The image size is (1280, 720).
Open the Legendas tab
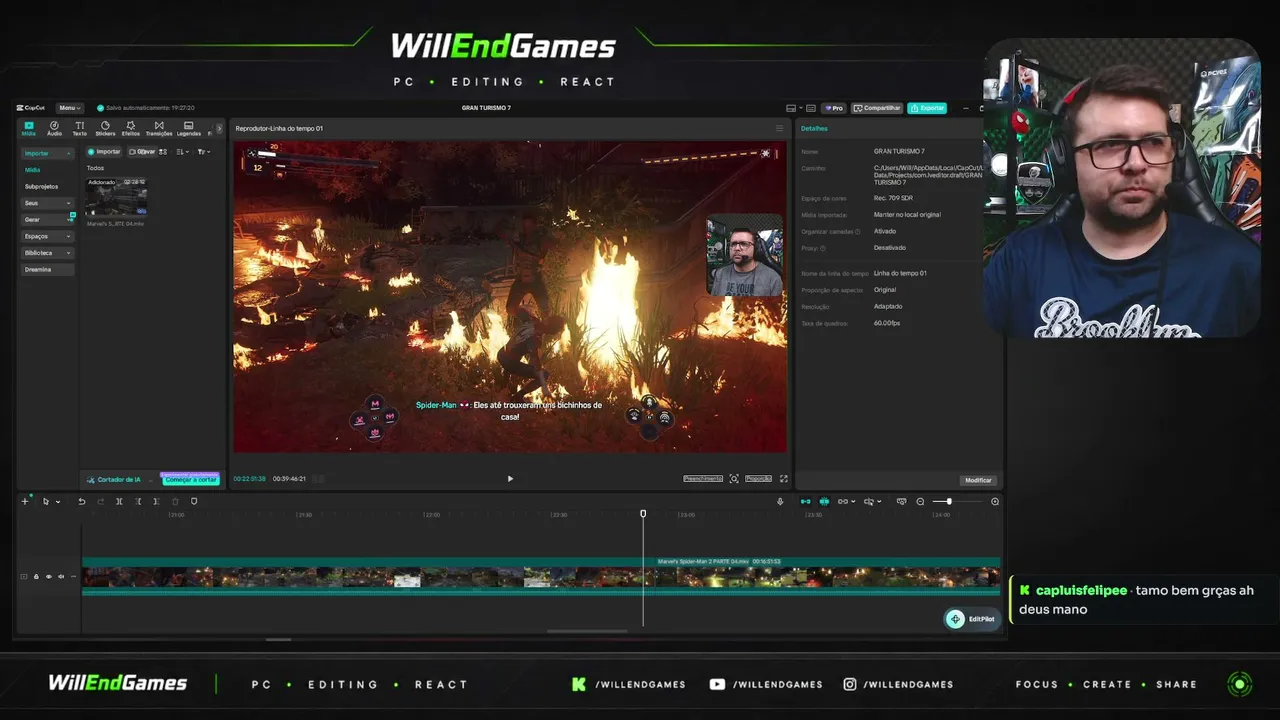(188, 128)
